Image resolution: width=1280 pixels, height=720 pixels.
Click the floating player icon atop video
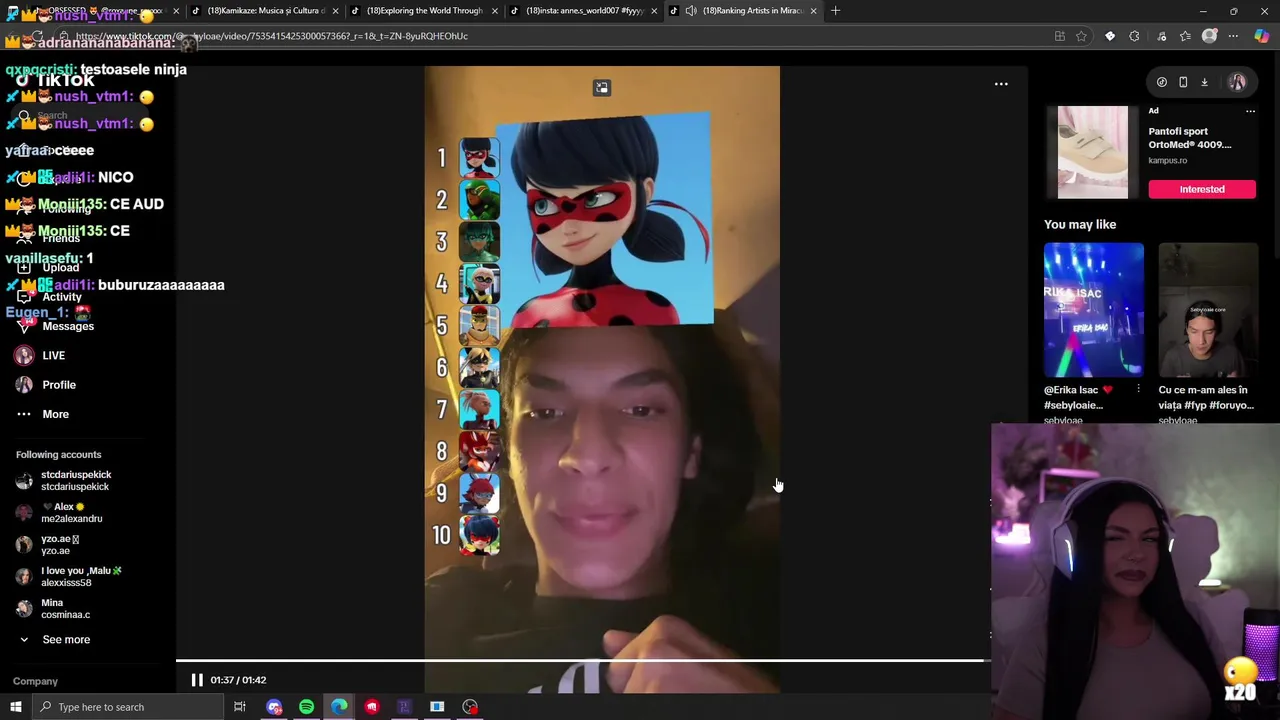tap(602, 88)
